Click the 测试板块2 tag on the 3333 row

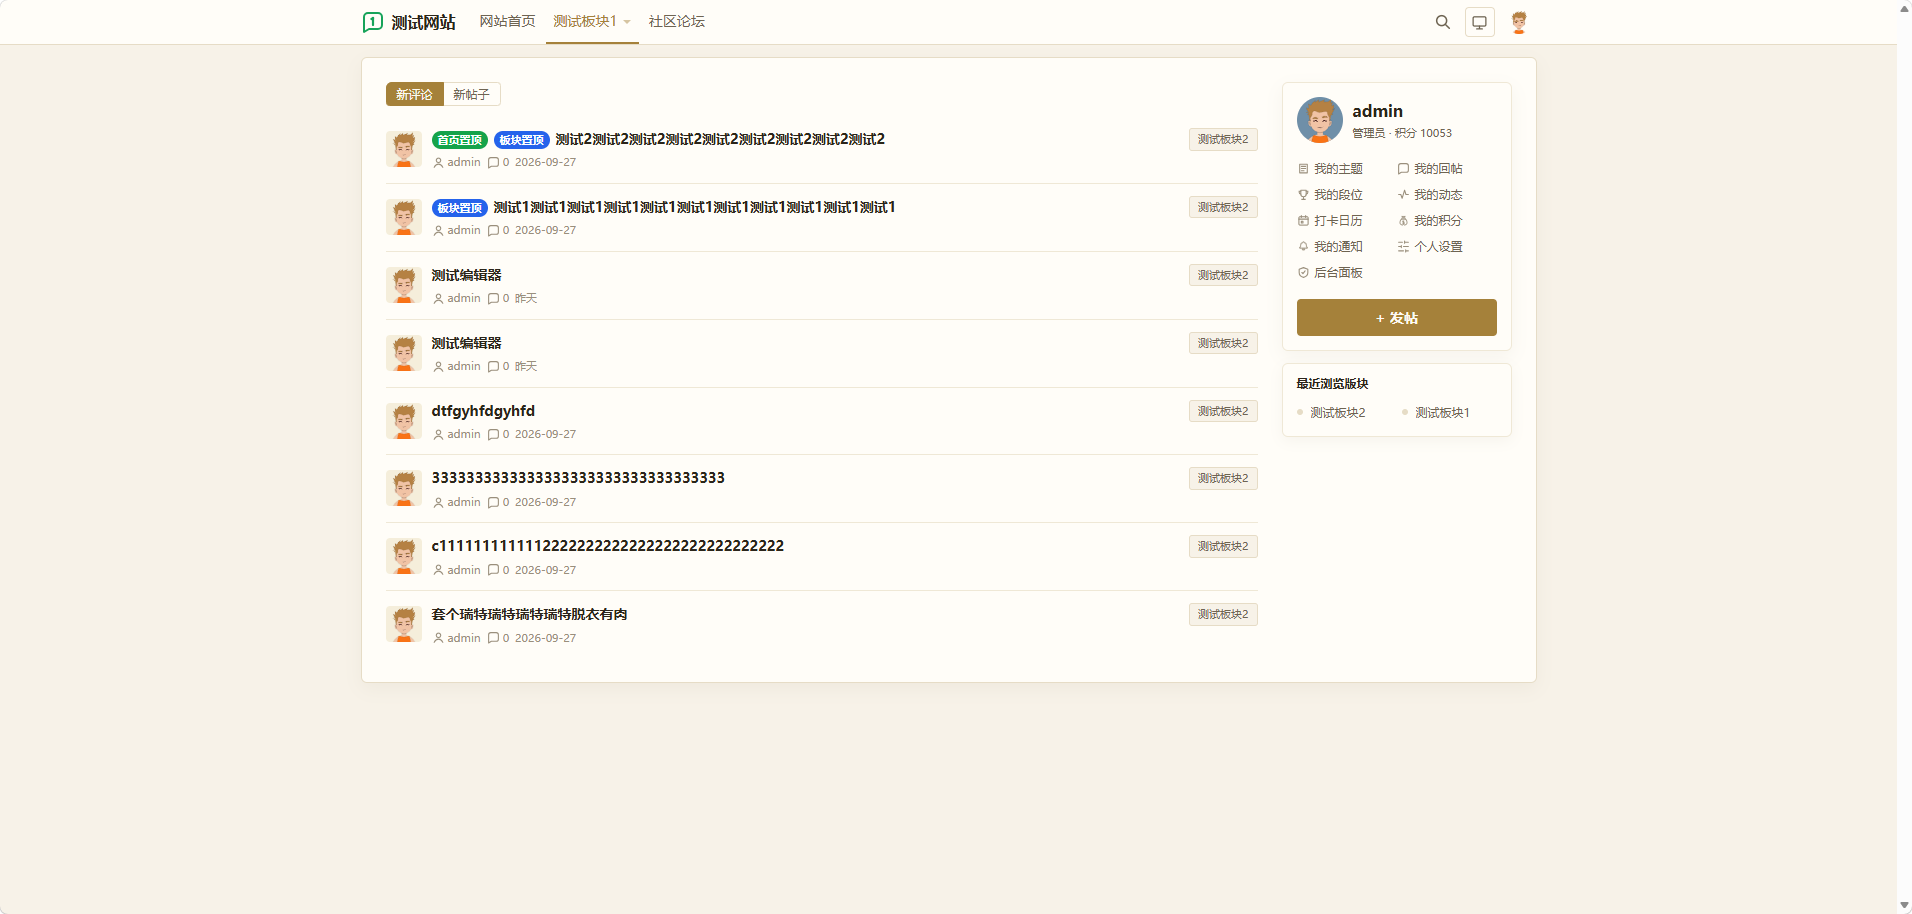pyautogui.click(x=1223, y=478)
